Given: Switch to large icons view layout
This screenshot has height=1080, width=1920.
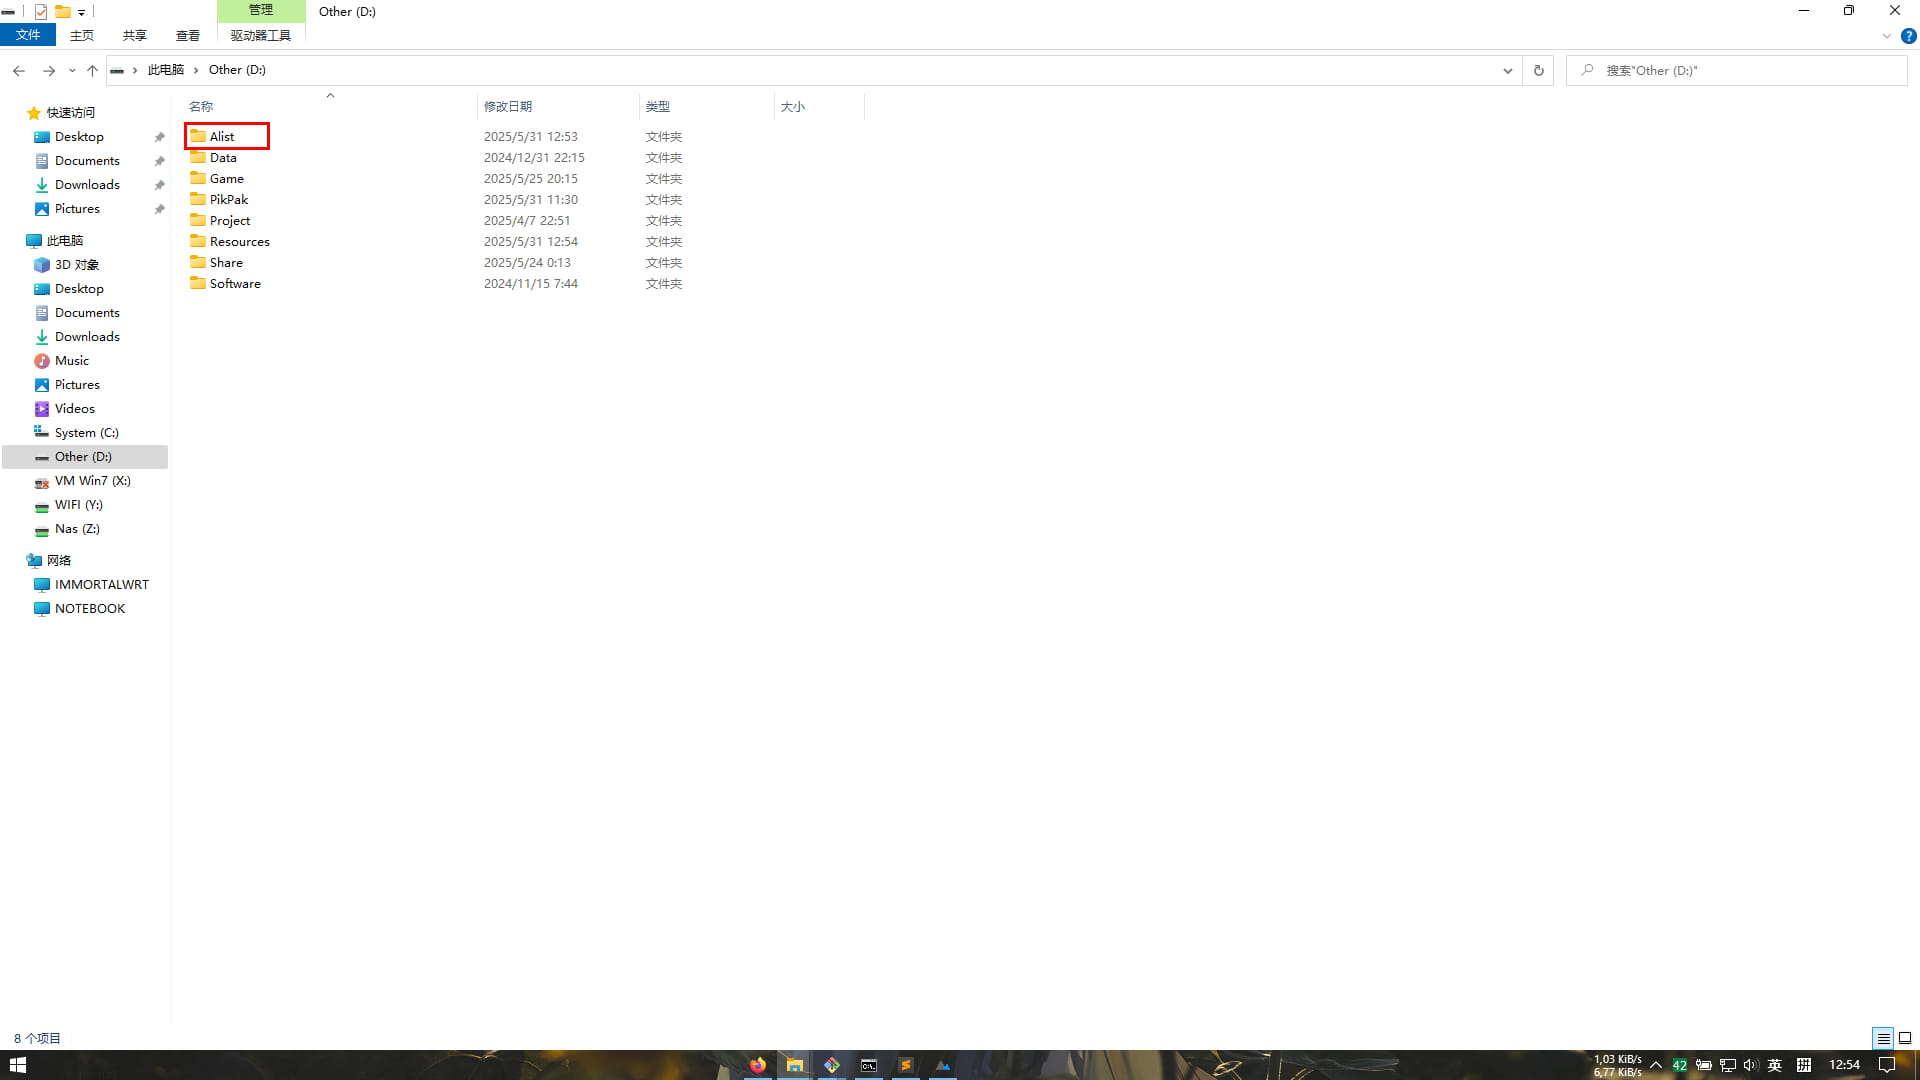Looking at the screenshot, I should coord(1905,1038).
